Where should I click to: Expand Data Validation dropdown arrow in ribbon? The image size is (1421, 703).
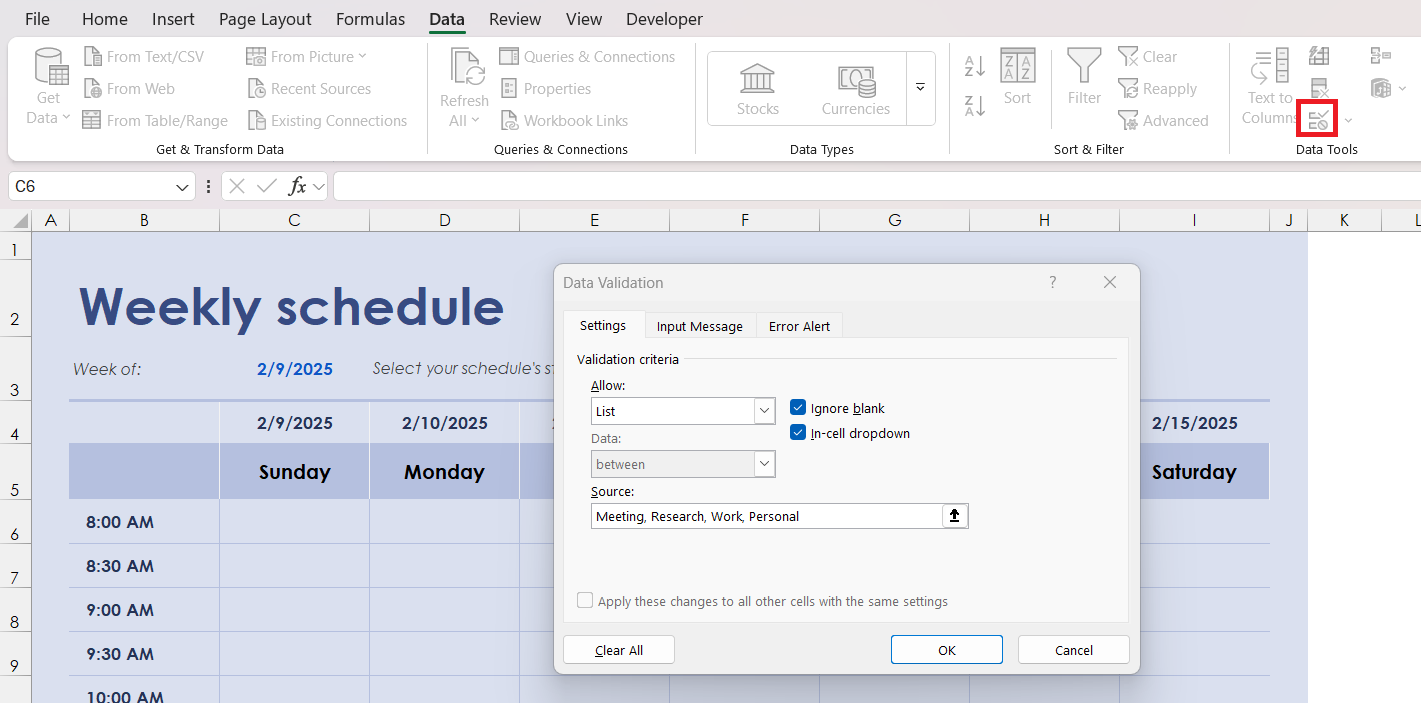click(x=1348, y=121)
